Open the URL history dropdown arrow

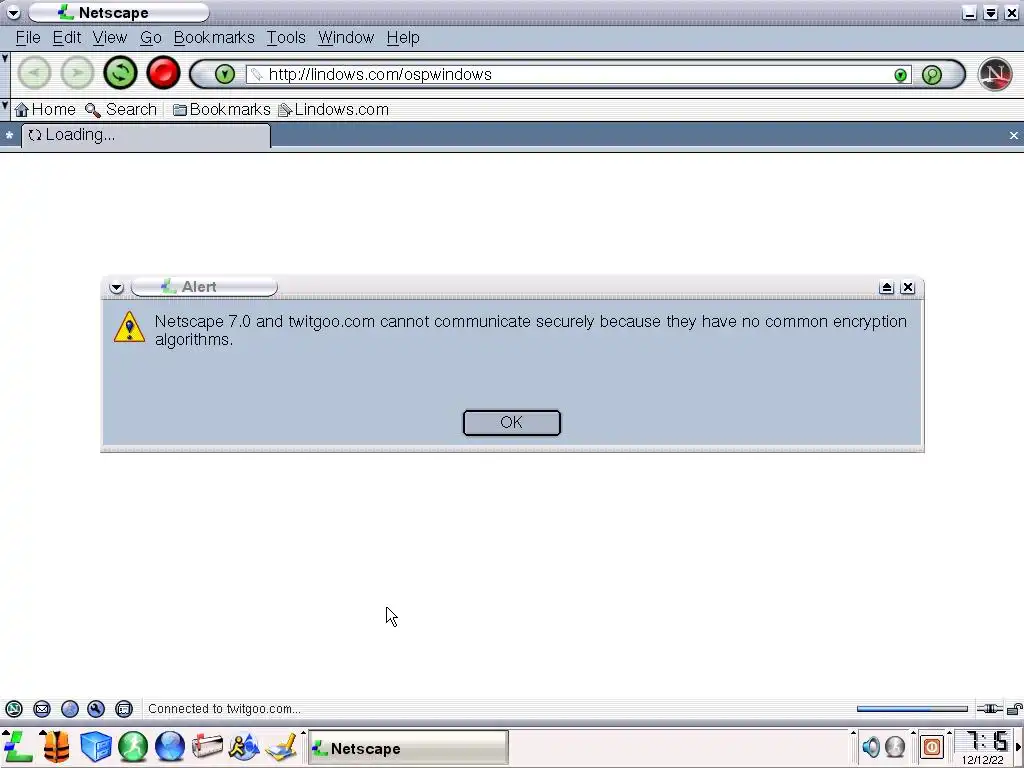[225, 74]
